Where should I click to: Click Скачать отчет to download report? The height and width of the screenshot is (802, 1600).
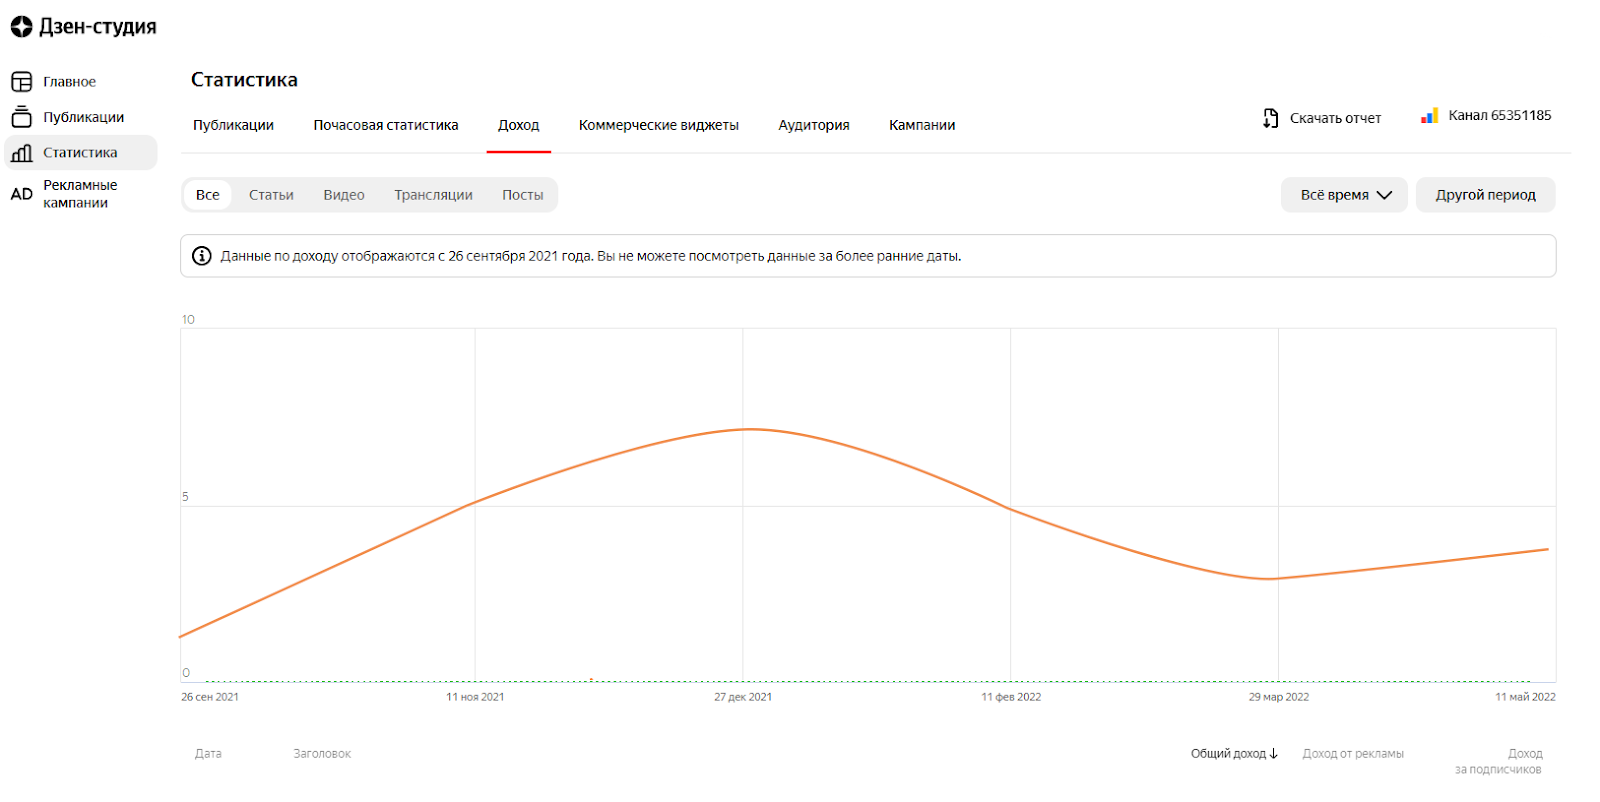click(1334, 118)
